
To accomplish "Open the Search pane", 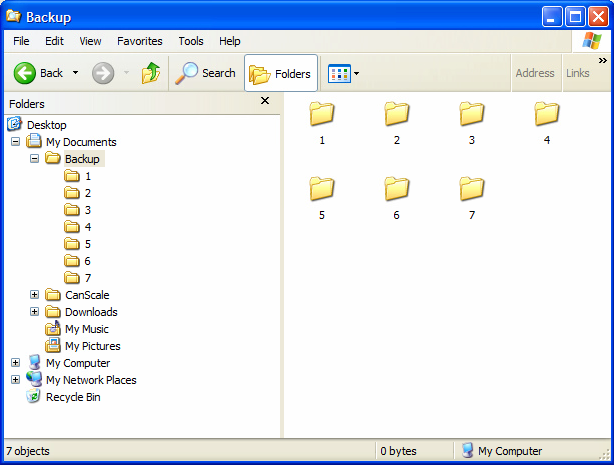I will (x=206, y=73).
